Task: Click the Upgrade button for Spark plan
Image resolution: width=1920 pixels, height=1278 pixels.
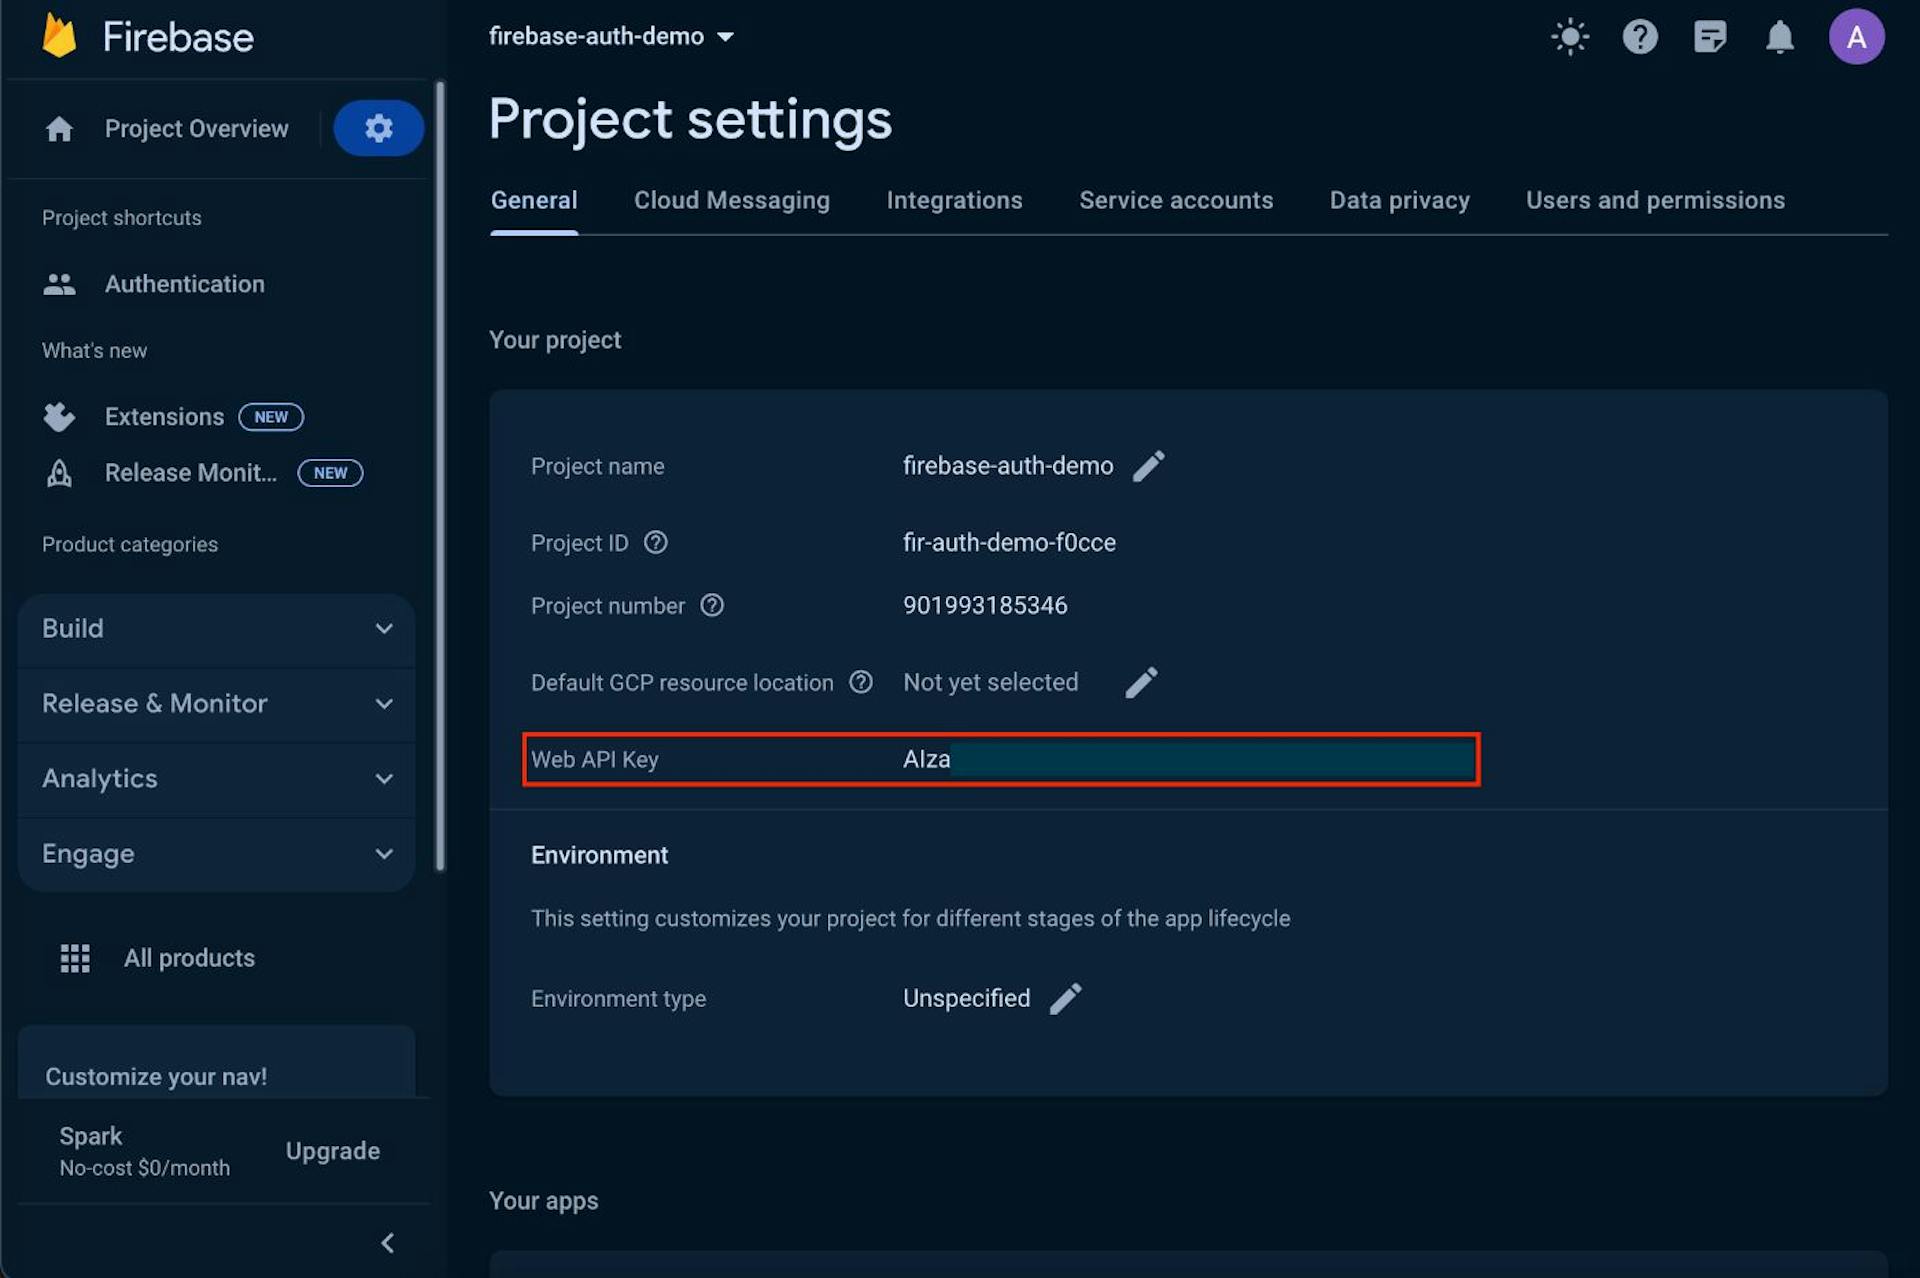Action: [333, 1150]
